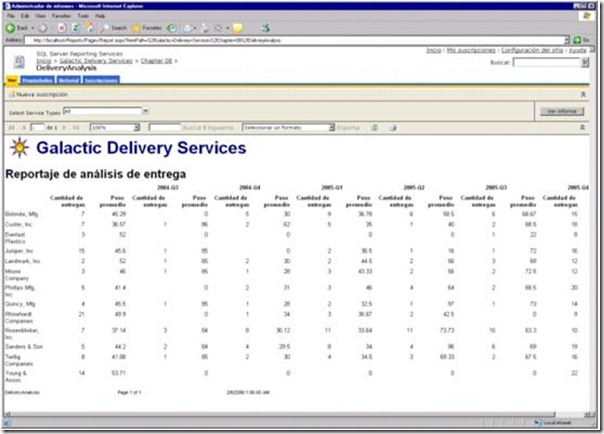Click the top-right Inicio link
Screen dimensions: 604x434
click(x=434, y=50)
